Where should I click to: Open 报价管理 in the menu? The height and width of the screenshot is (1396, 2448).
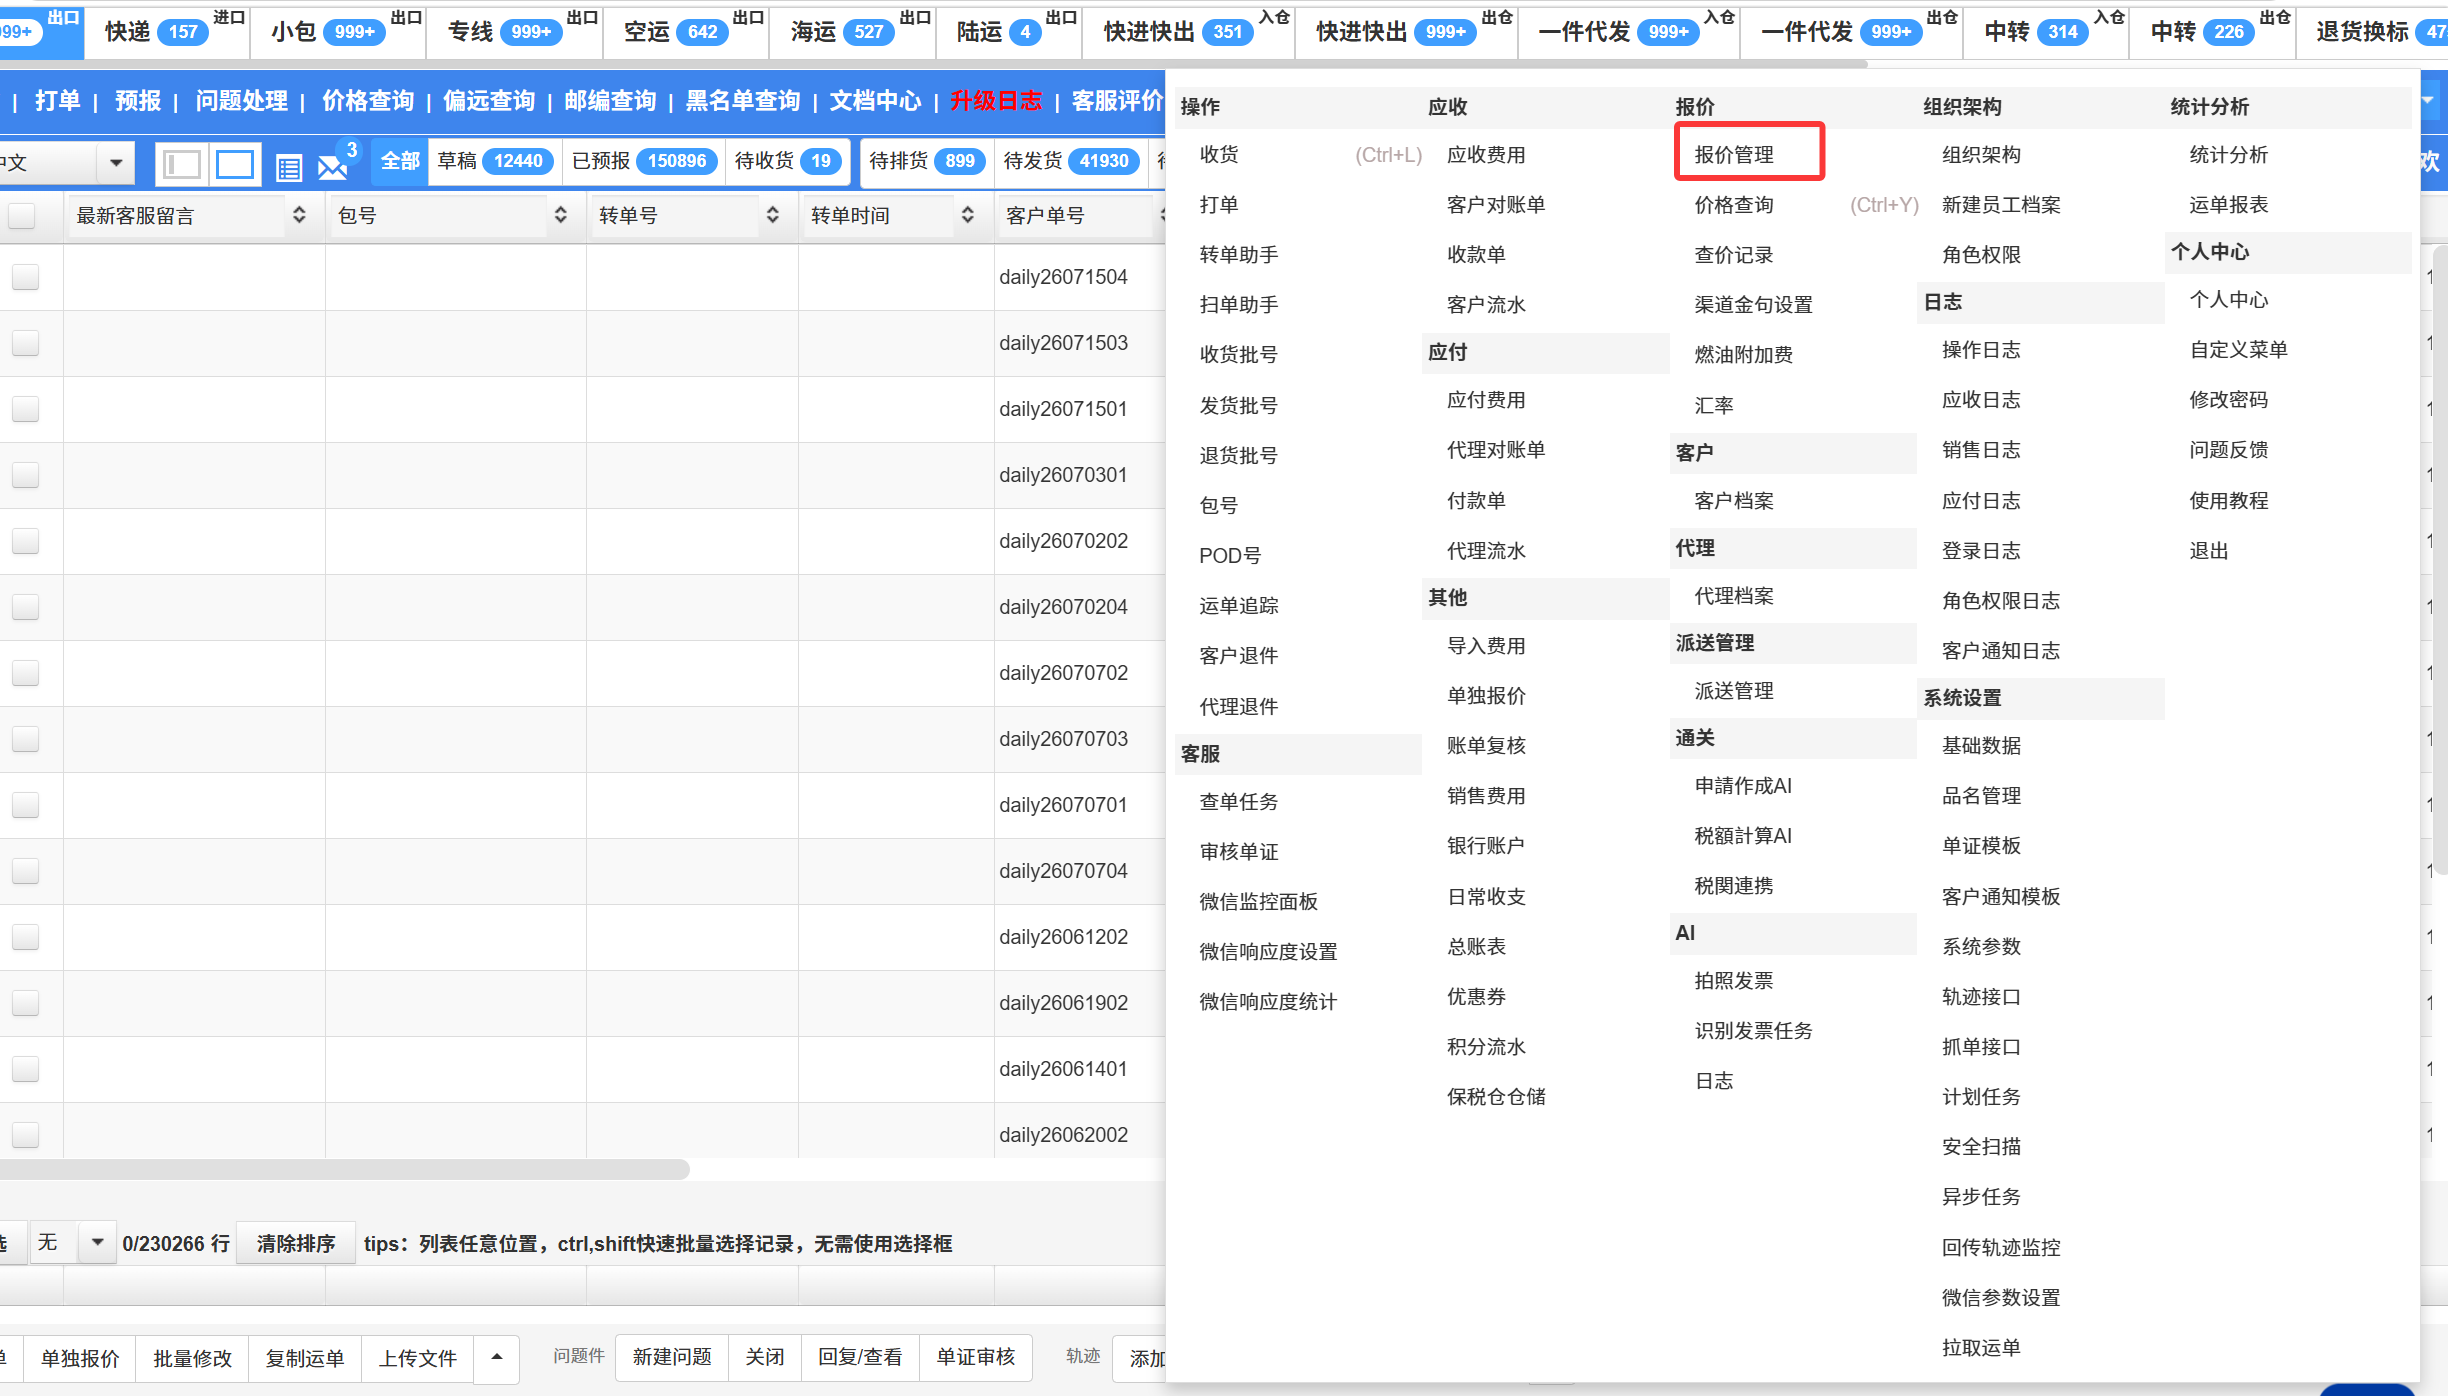click(x=1734, y=155)
